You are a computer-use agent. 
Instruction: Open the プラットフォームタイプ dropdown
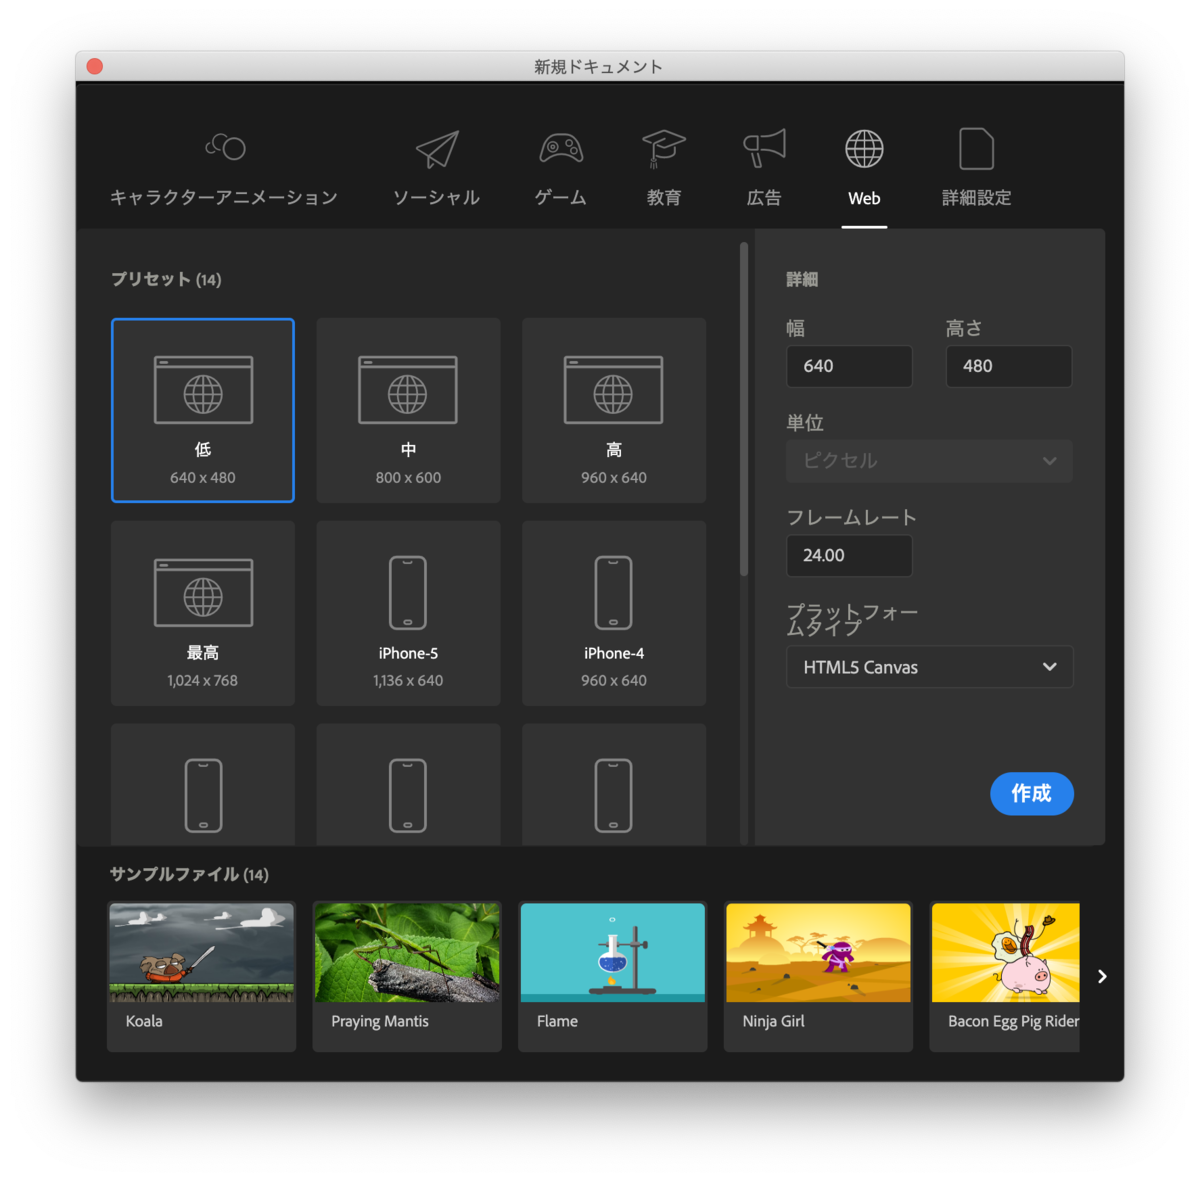(x=929, y=667)
